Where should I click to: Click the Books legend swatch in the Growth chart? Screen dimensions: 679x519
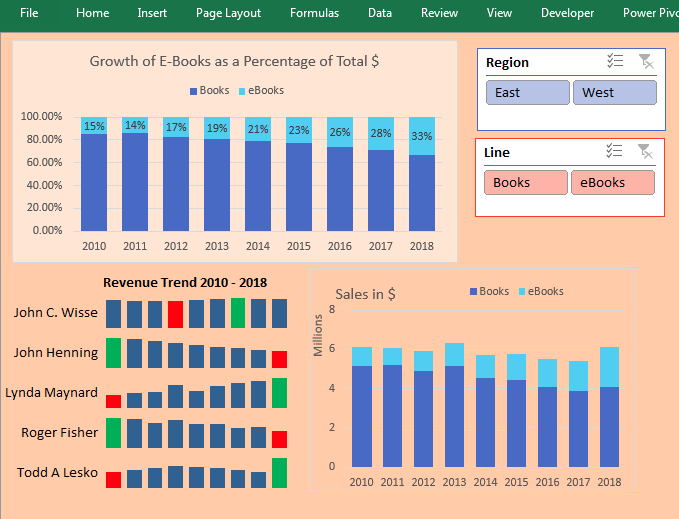pyautogui.click(x=194, y=91)
